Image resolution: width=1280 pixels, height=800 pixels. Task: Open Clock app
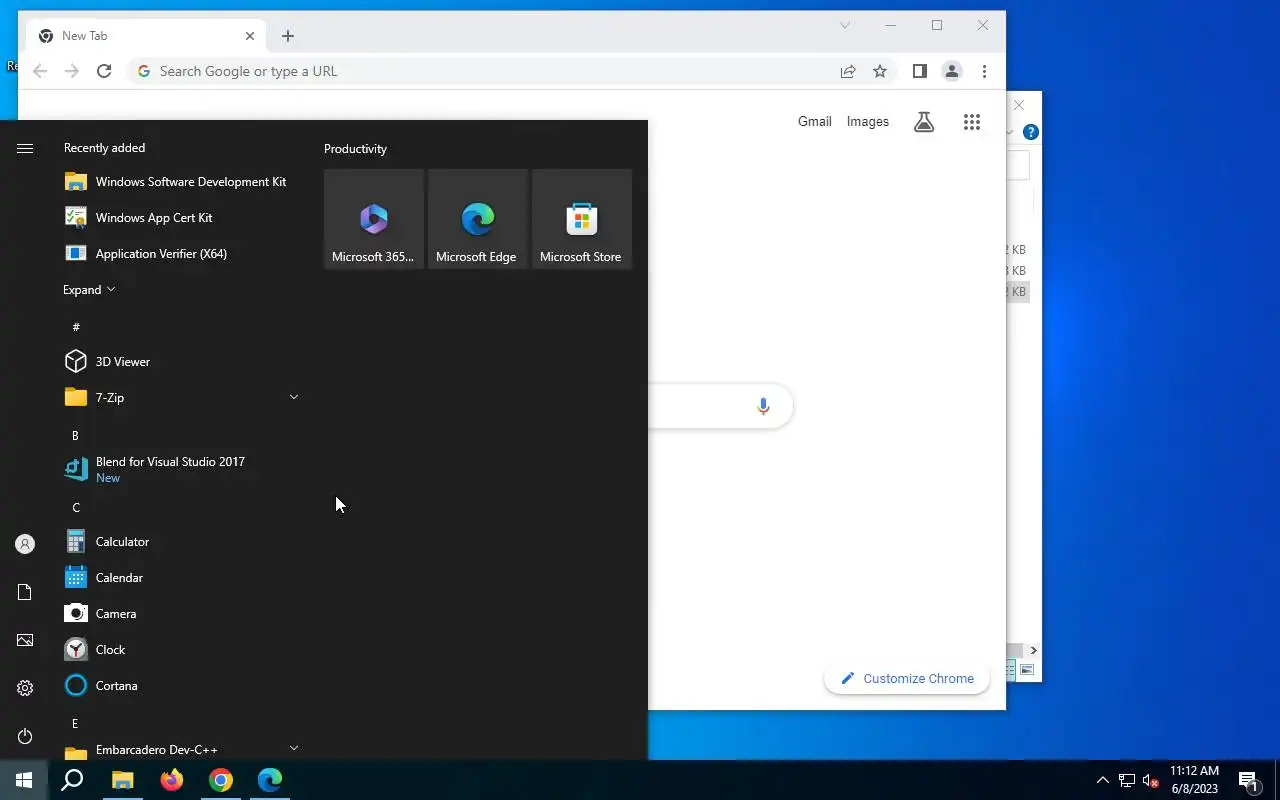(180, 650)
